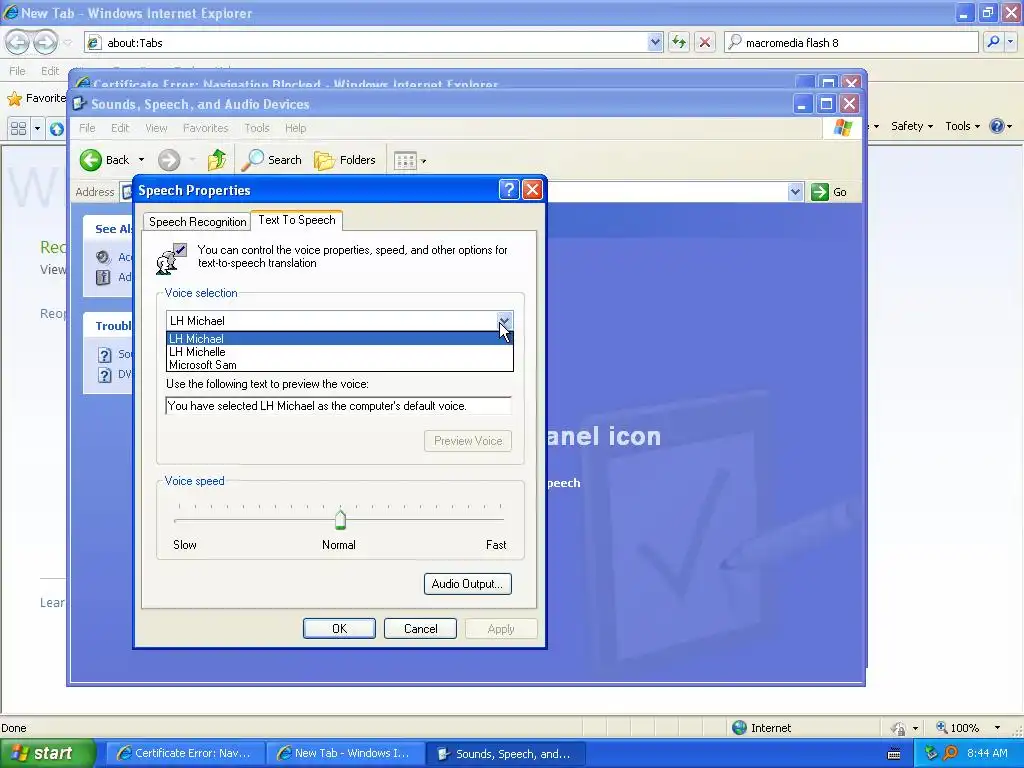The image size is (1024, 768).
Task: Close the Speech Properties dialog
Action: 532,190
